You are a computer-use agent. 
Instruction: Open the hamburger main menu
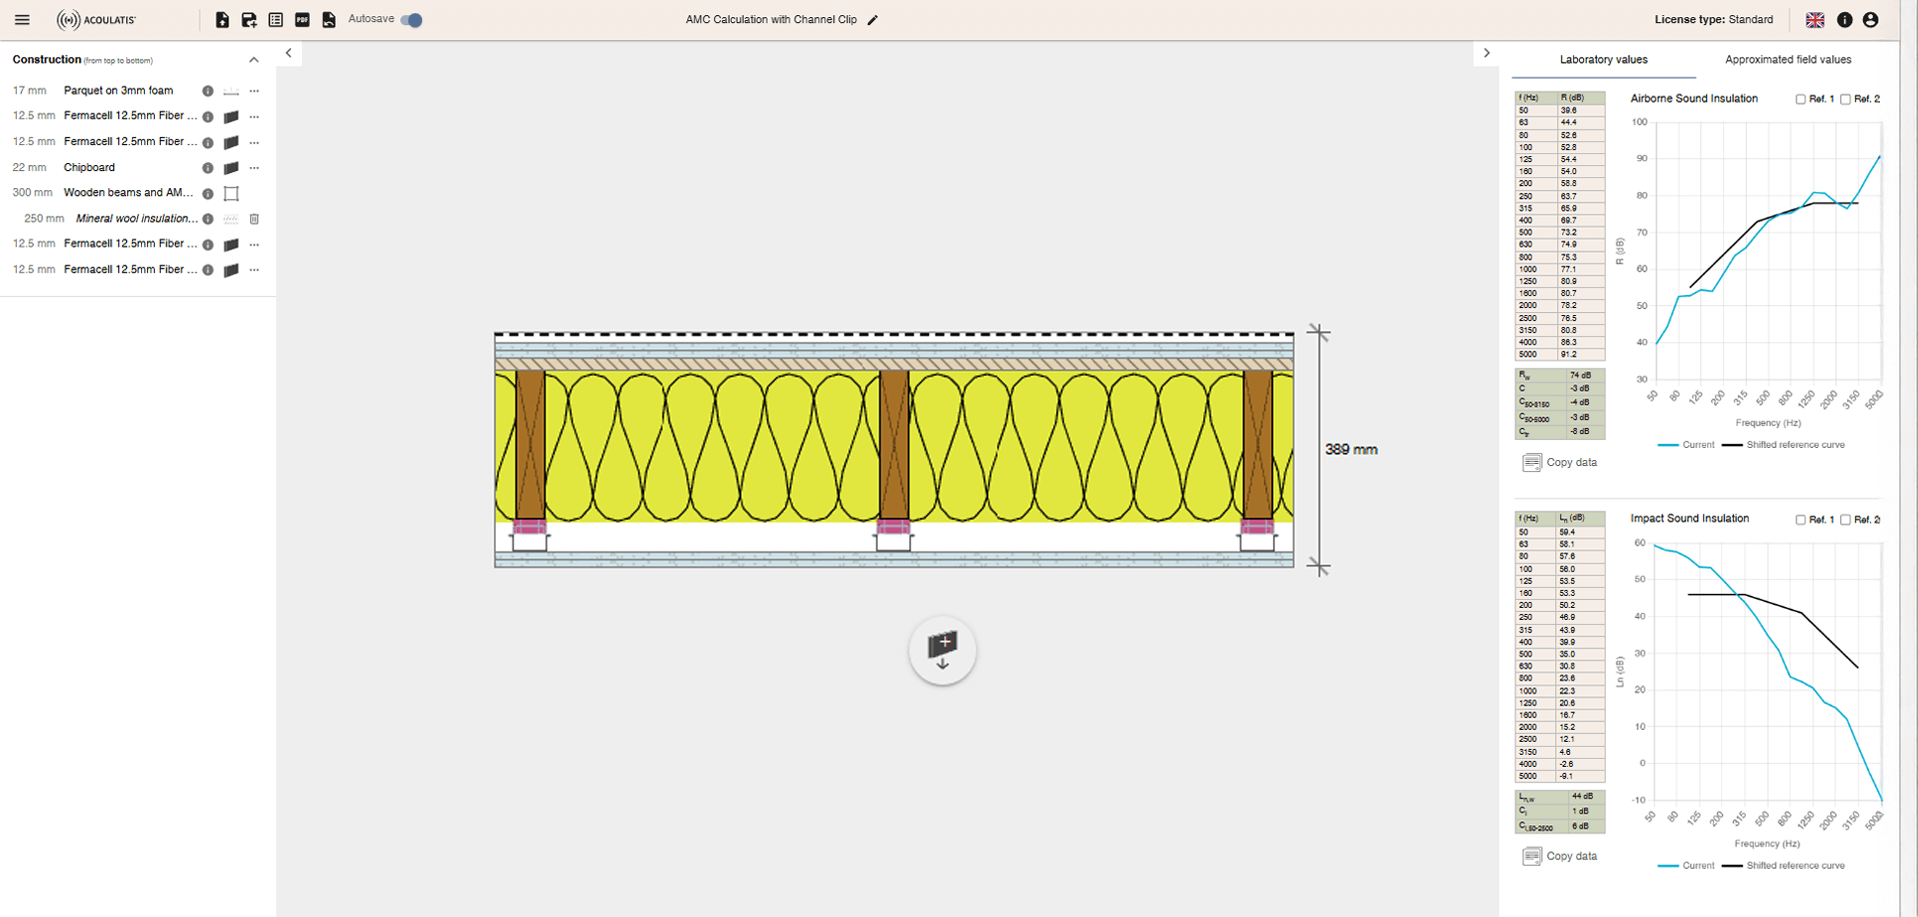[x=22, y=20]
